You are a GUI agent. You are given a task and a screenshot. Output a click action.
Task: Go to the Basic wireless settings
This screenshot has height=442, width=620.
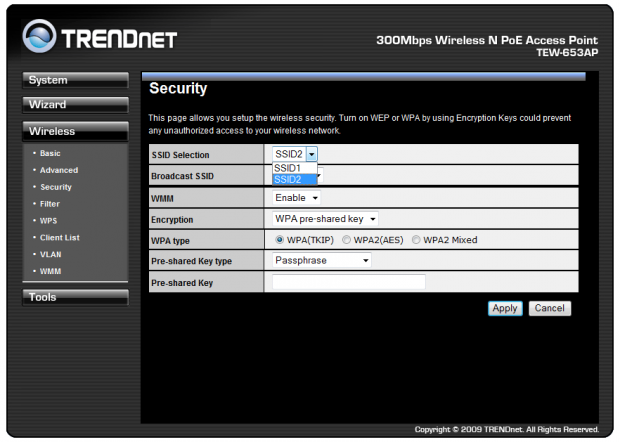(50, 153)
